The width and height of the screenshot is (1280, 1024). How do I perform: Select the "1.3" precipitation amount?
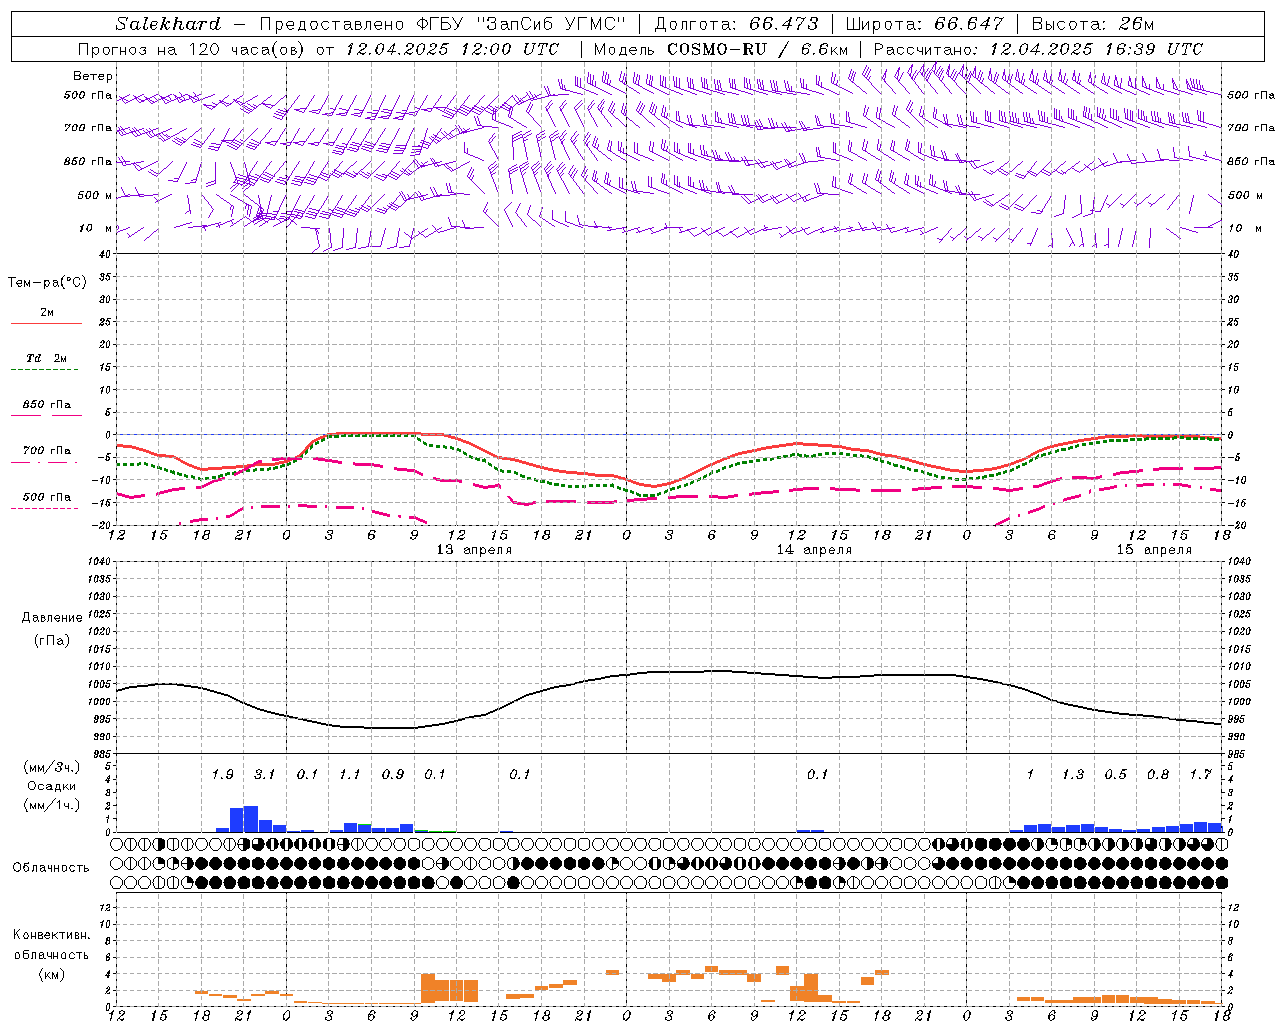(1073, 775)
